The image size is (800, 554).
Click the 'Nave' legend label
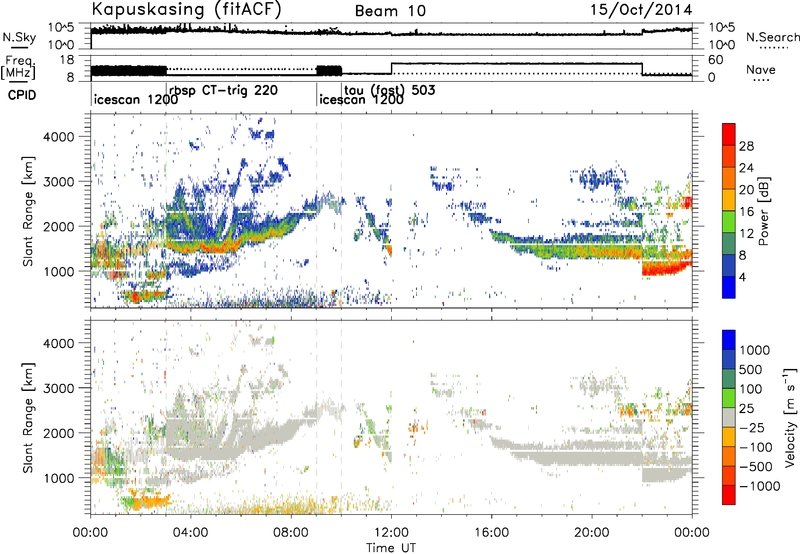click(761, 70)
